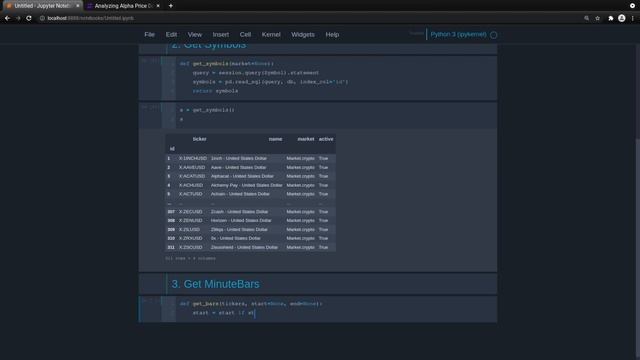The height and width of the screenshot is (360, 640).
Task: Click the 'id' index label
Action: tap(172, 149)
